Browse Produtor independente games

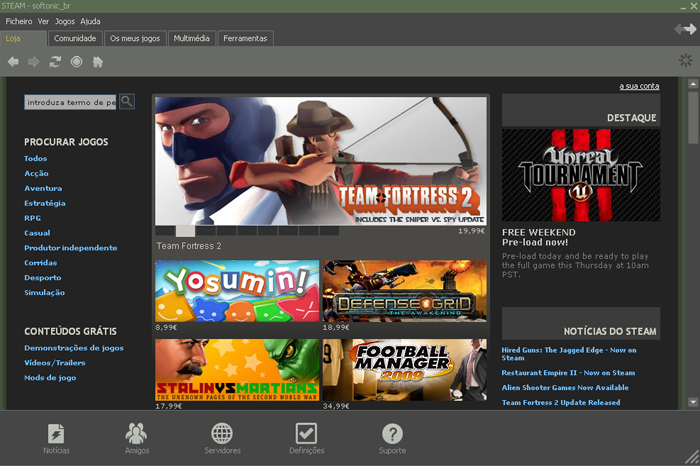(71, 248)
